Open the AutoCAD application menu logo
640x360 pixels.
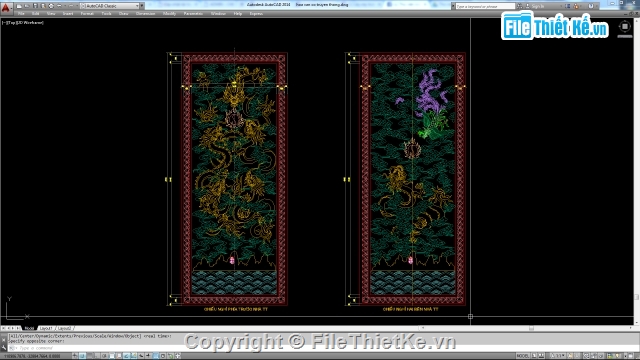(6, 7)
